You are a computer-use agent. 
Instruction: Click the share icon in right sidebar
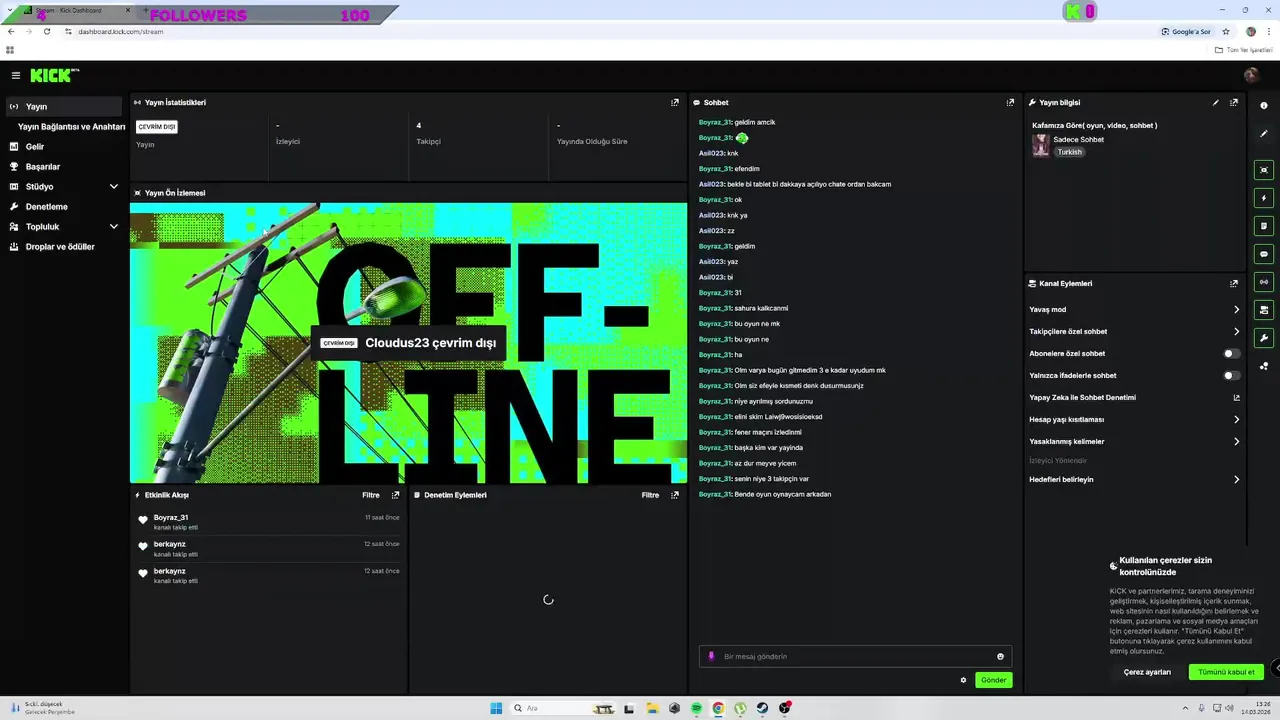[1264, 366]
